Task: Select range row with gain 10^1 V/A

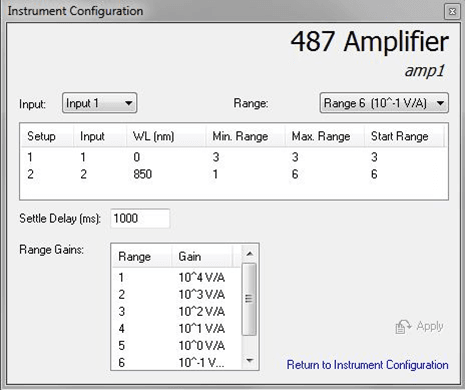Action: [176, 328]
